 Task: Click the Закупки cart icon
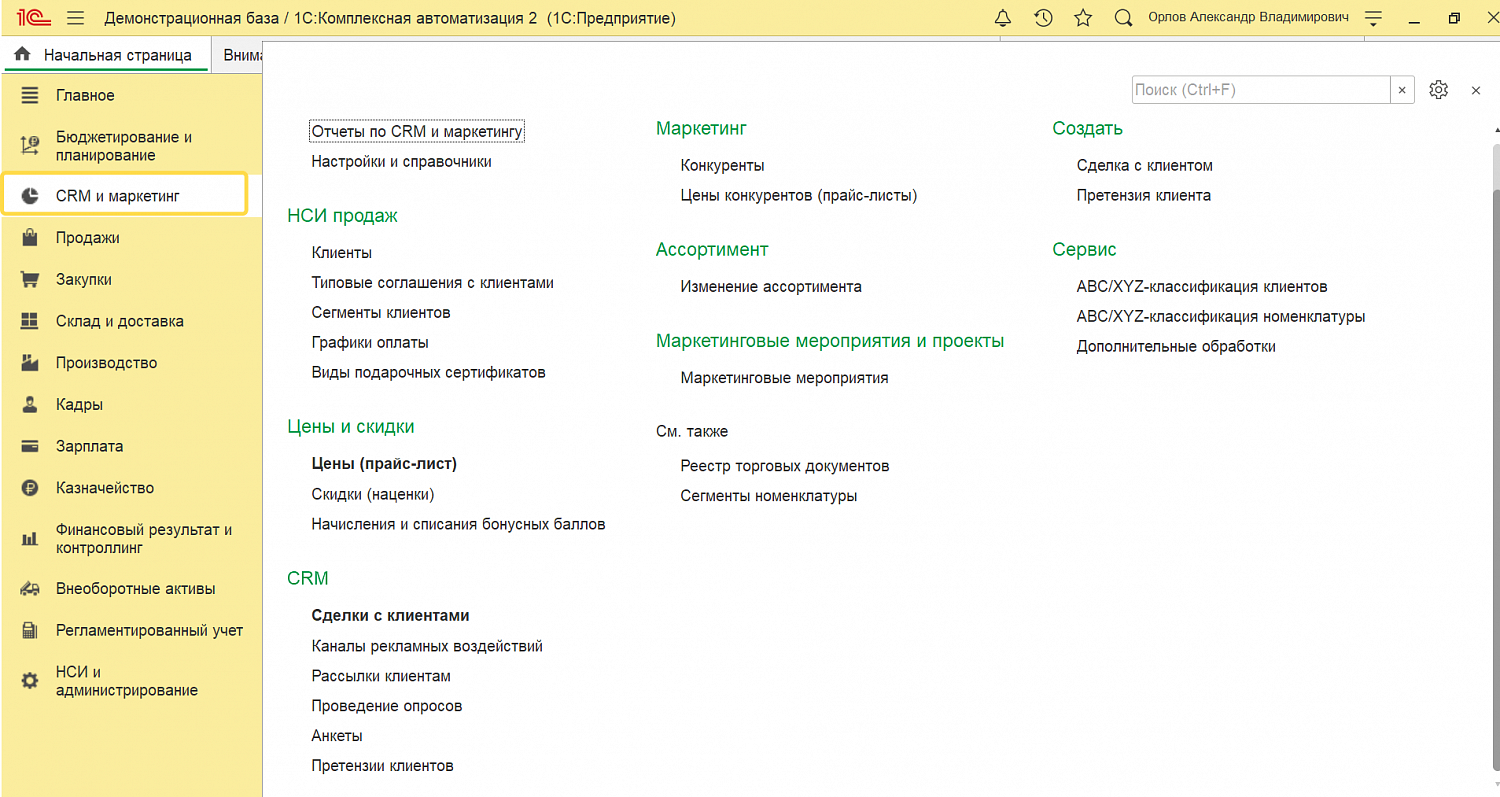click(x=30, y=280)
